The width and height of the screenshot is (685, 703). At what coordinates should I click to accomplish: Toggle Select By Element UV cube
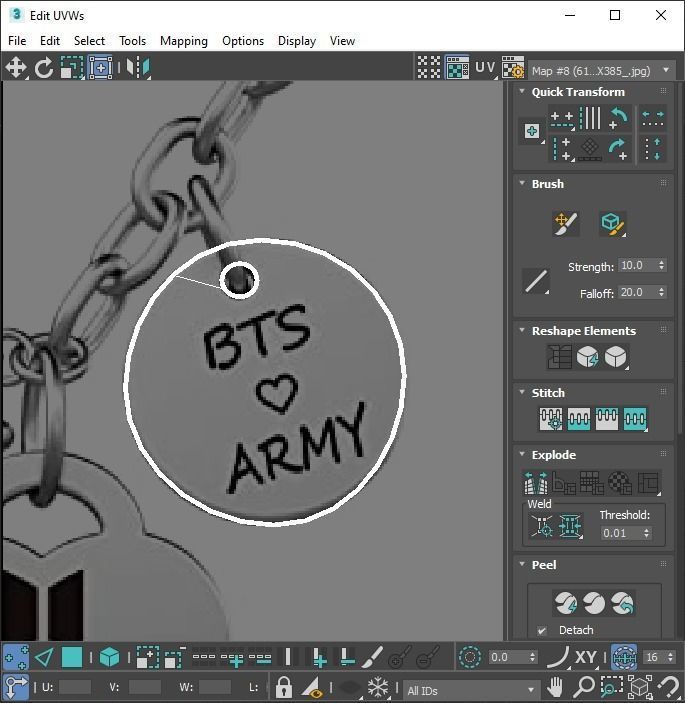coord(109,658)
